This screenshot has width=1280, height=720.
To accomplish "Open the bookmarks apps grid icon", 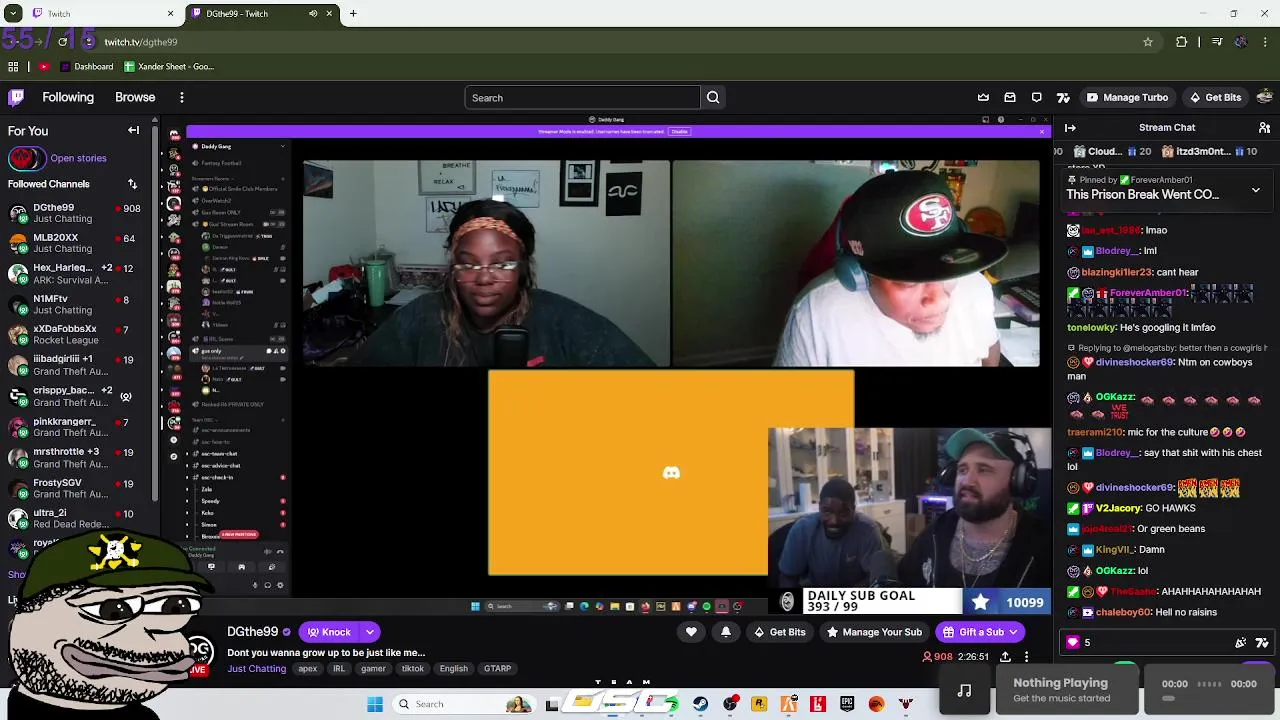I will coord(13,67).
